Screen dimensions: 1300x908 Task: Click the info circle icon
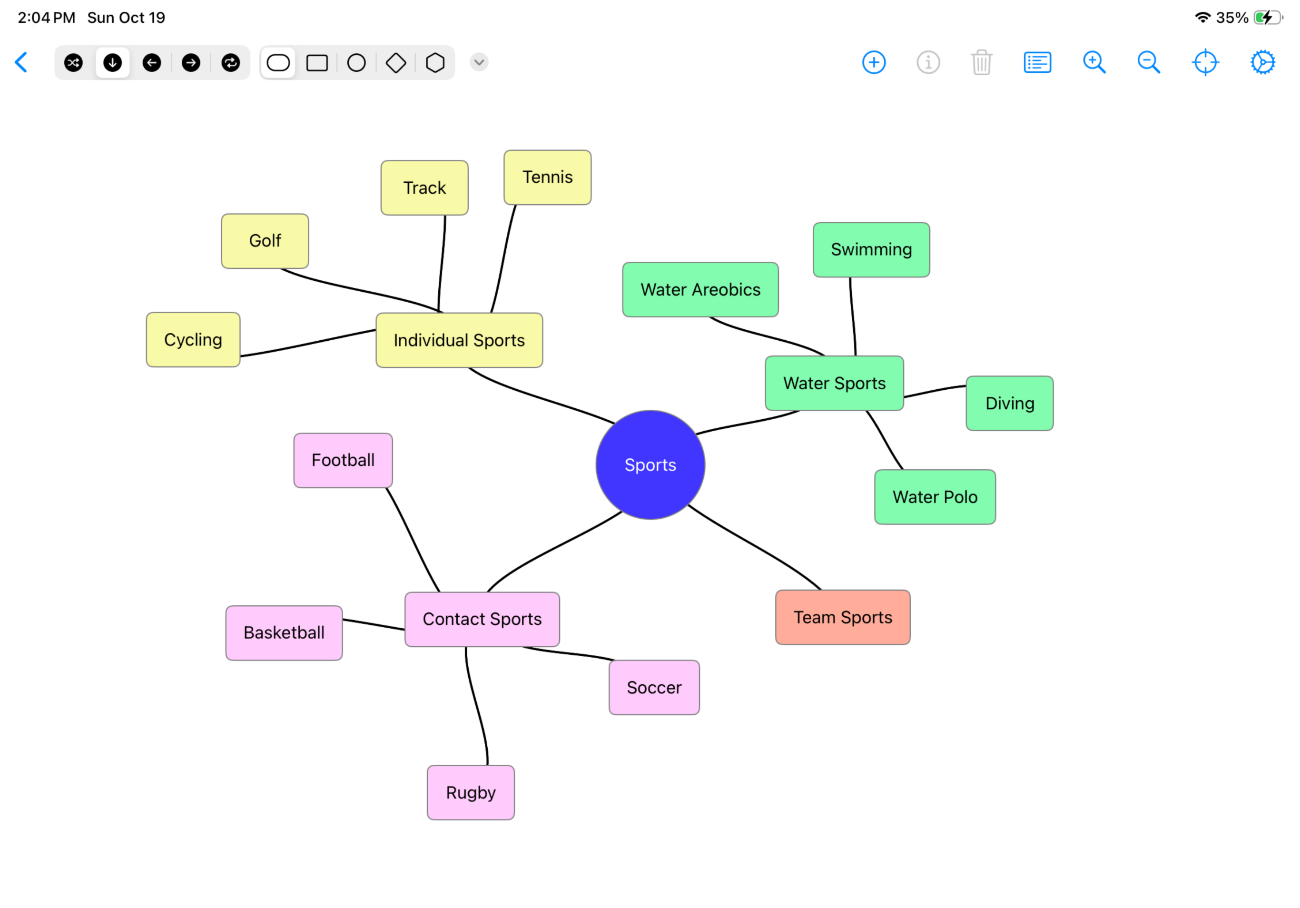coord(928,62)
